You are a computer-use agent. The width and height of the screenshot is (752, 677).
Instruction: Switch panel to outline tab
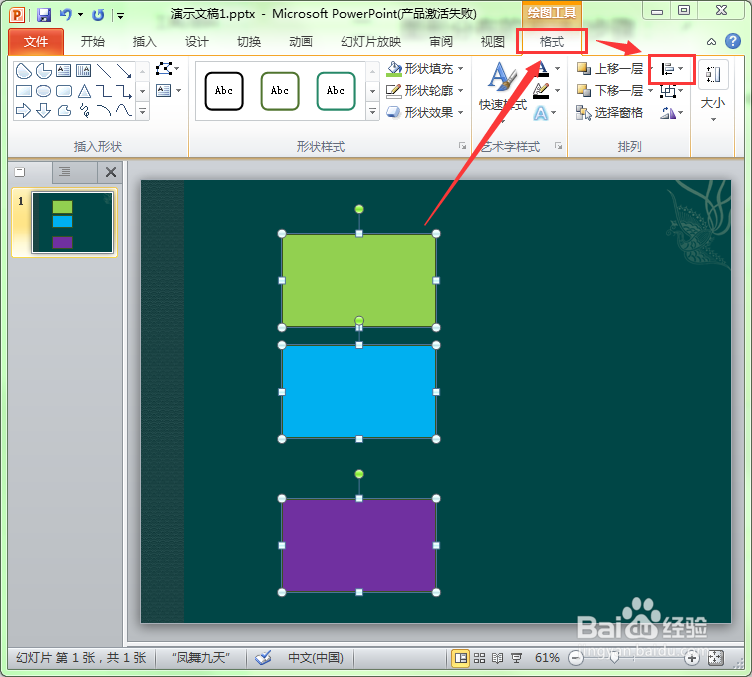click(x=64, y=171)
